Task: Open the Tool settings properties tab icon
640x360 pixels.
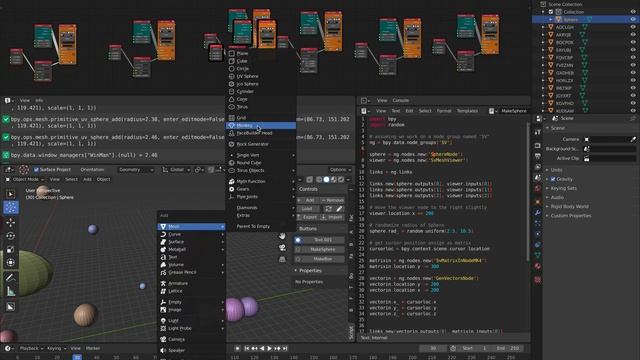Action: click(x=538, y=132)
